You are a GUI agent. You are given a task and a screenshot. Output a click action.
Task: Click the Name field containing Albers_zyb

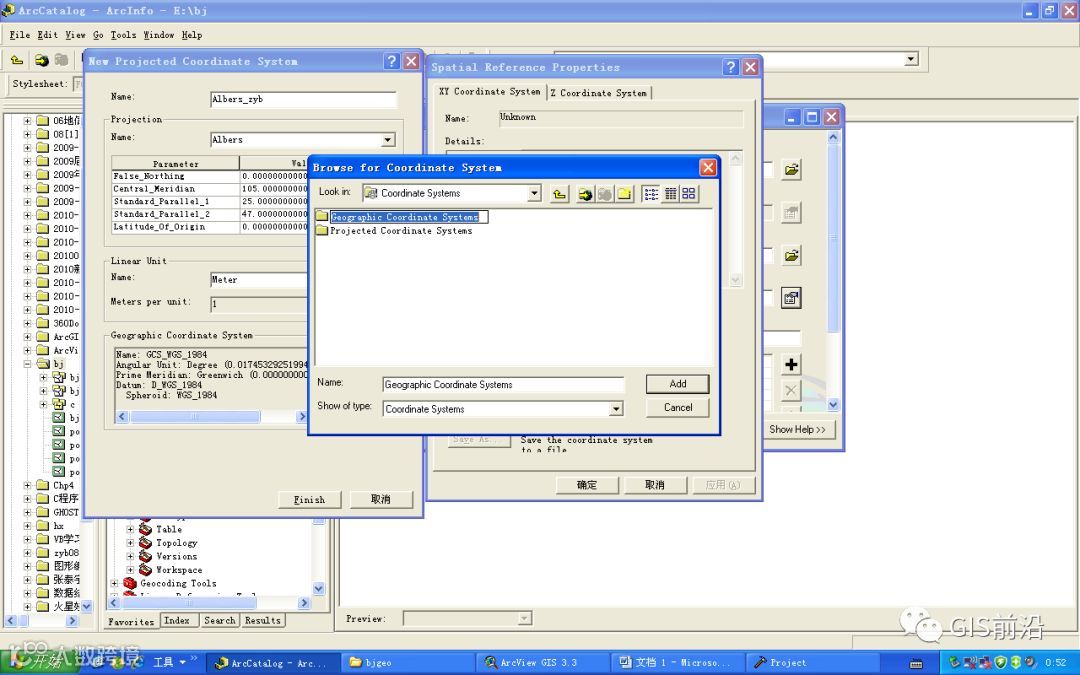(303, 100)
